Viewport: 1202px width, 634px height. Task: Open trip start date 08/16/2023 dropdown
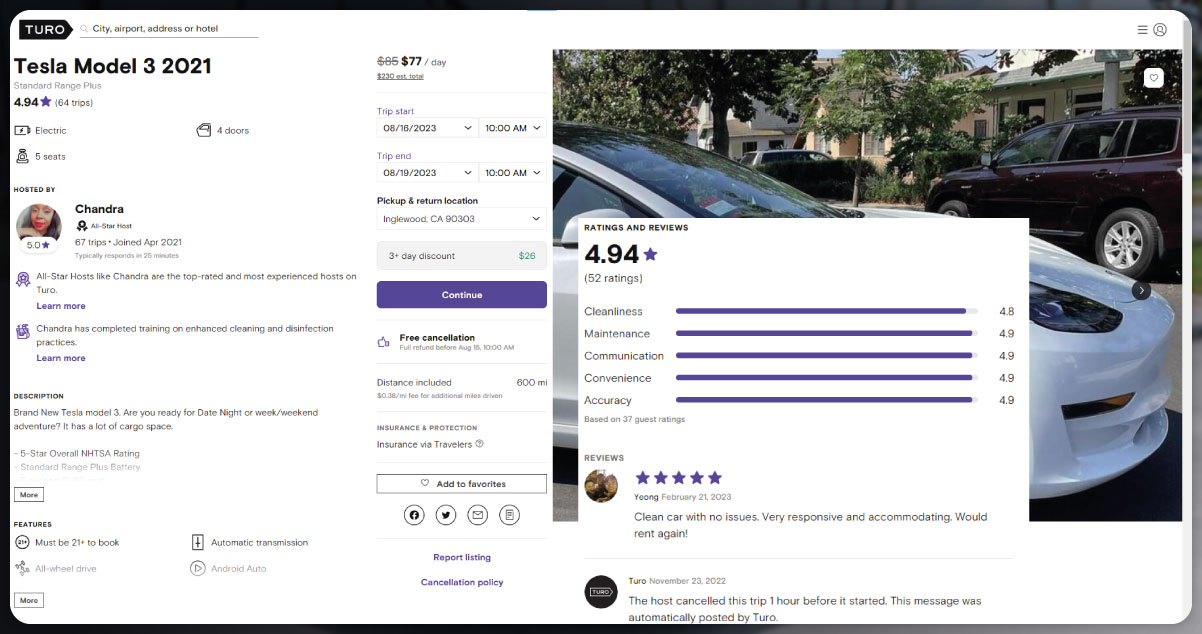pos(427,128)
